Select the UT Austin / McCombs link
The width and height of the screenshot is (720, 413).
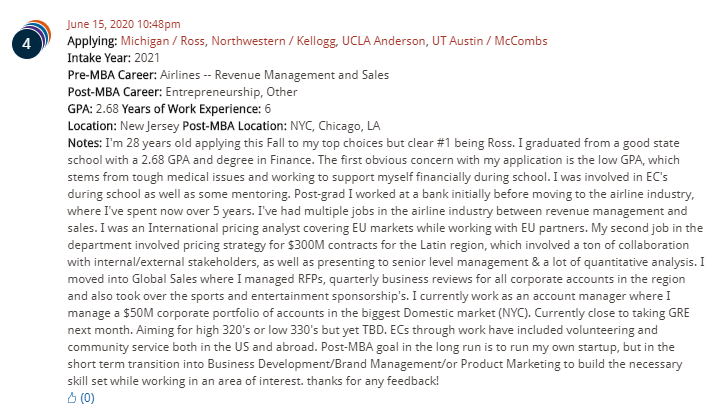(489, 41)
